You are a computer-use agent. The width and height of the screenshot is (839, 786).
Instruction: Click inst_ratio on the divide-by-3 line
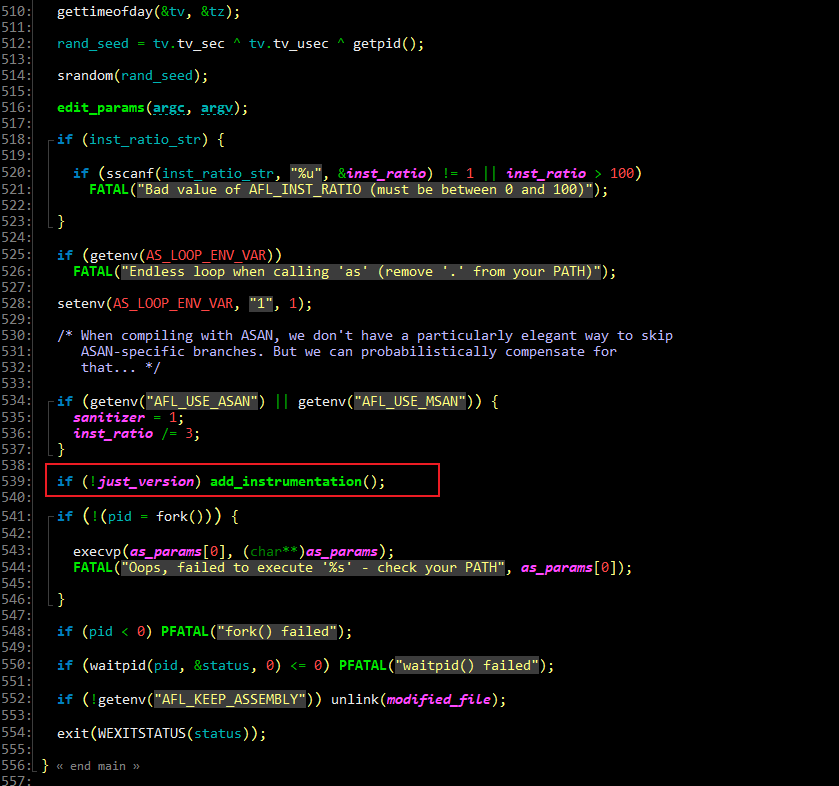[x=113, y=433]
